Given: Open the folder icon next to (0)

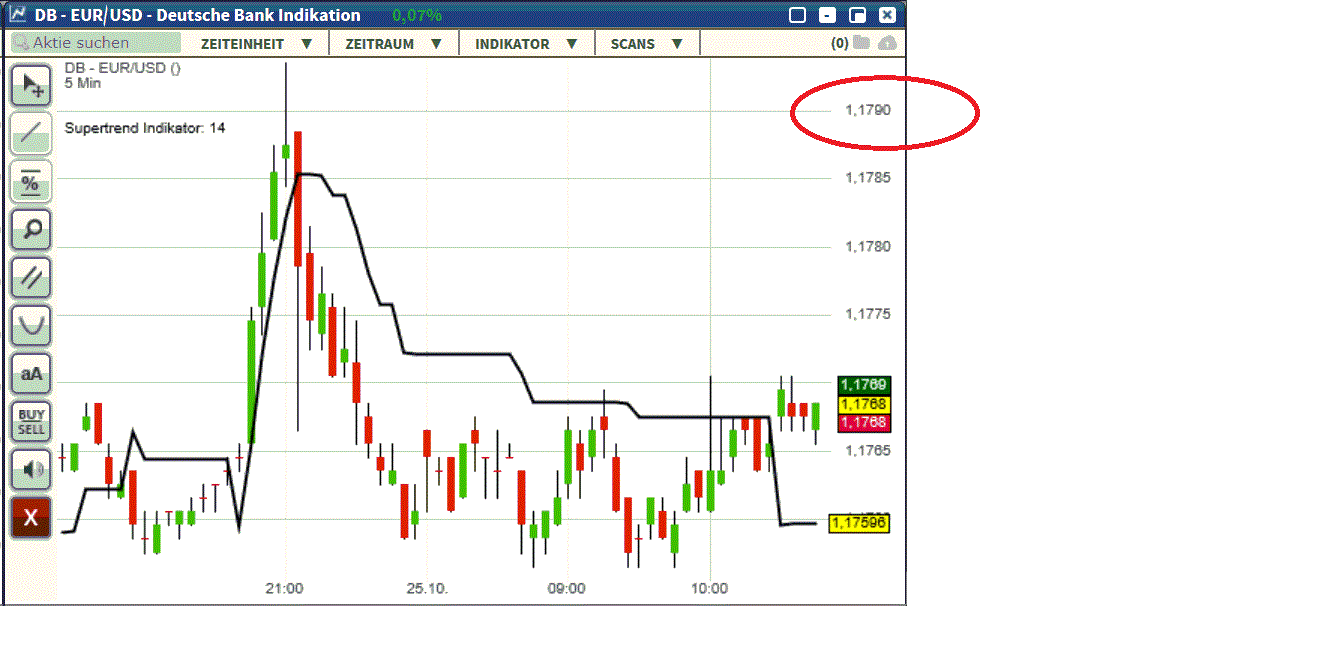Looking at the screenshot, I should pyautogui.click(x=861, y=43).
